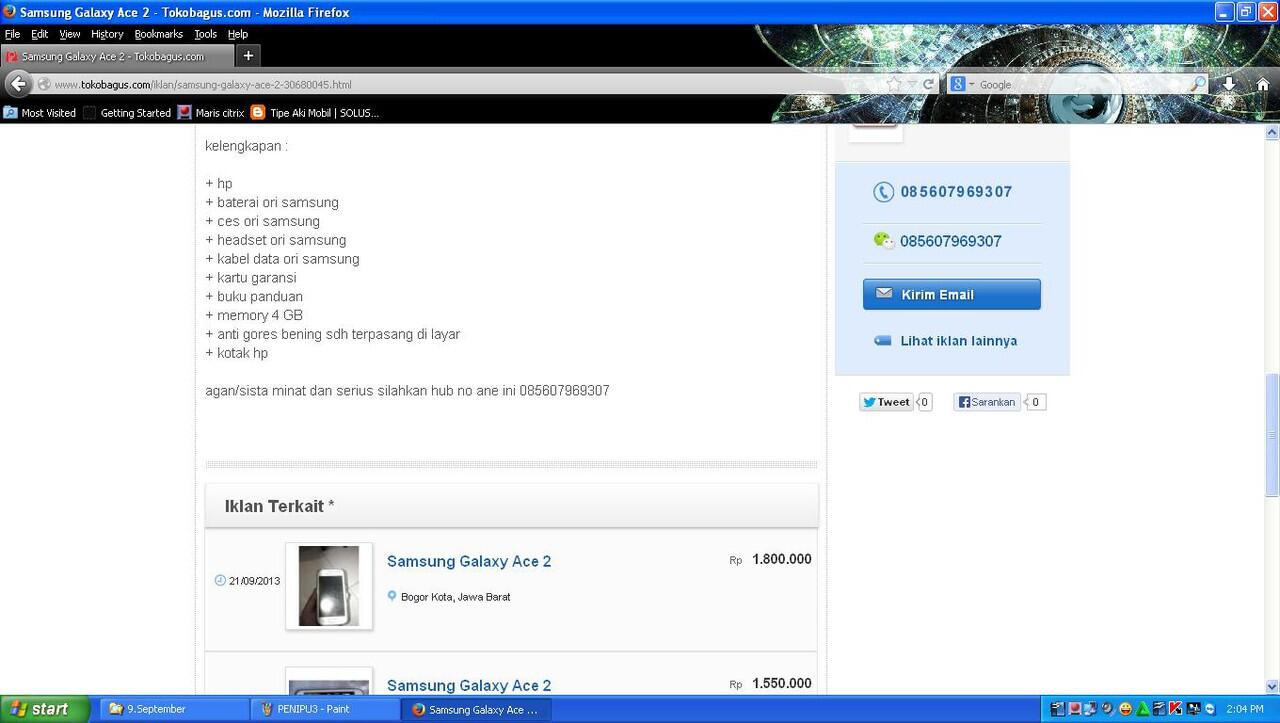Reload the page with the refresh icon
The width and height of the screenshot is (1280, 723).
pyautogui.click(x=928, y=84)
